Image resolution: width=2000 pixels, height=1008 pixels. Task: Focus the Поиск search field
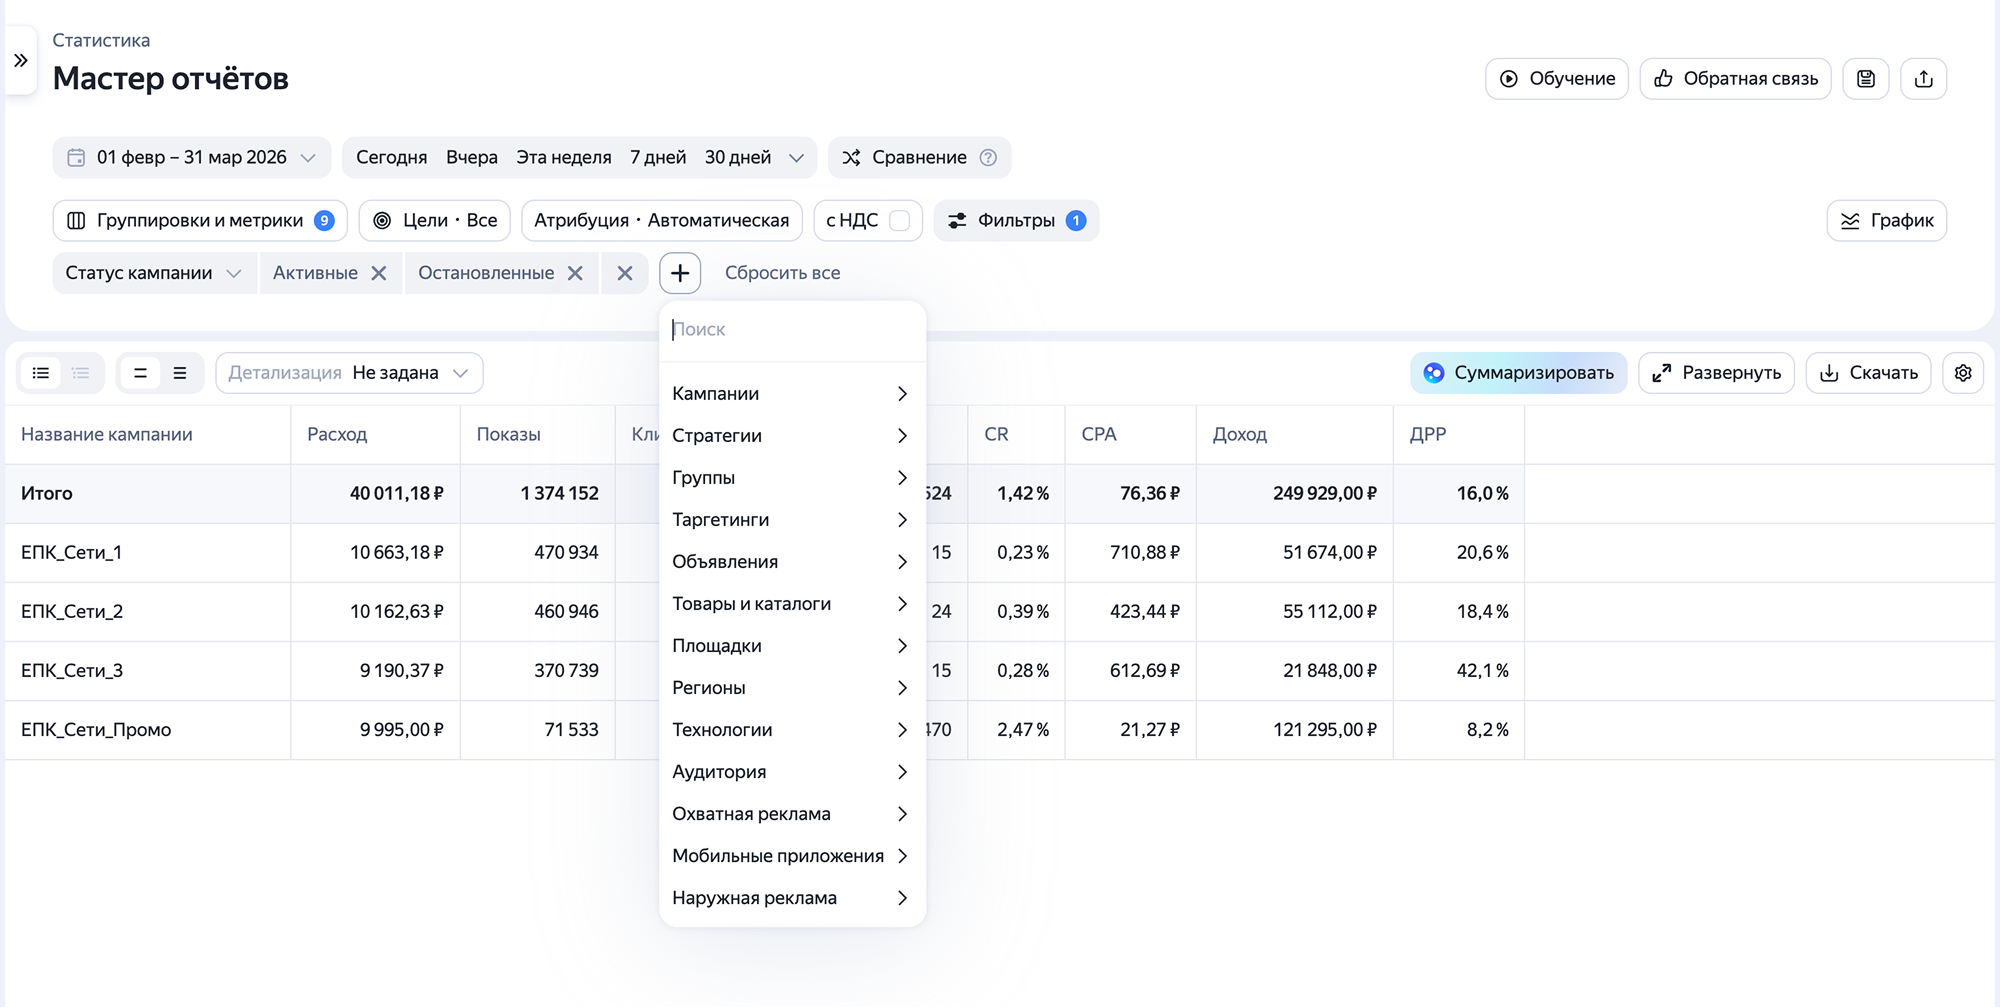[x=792, y=330]
